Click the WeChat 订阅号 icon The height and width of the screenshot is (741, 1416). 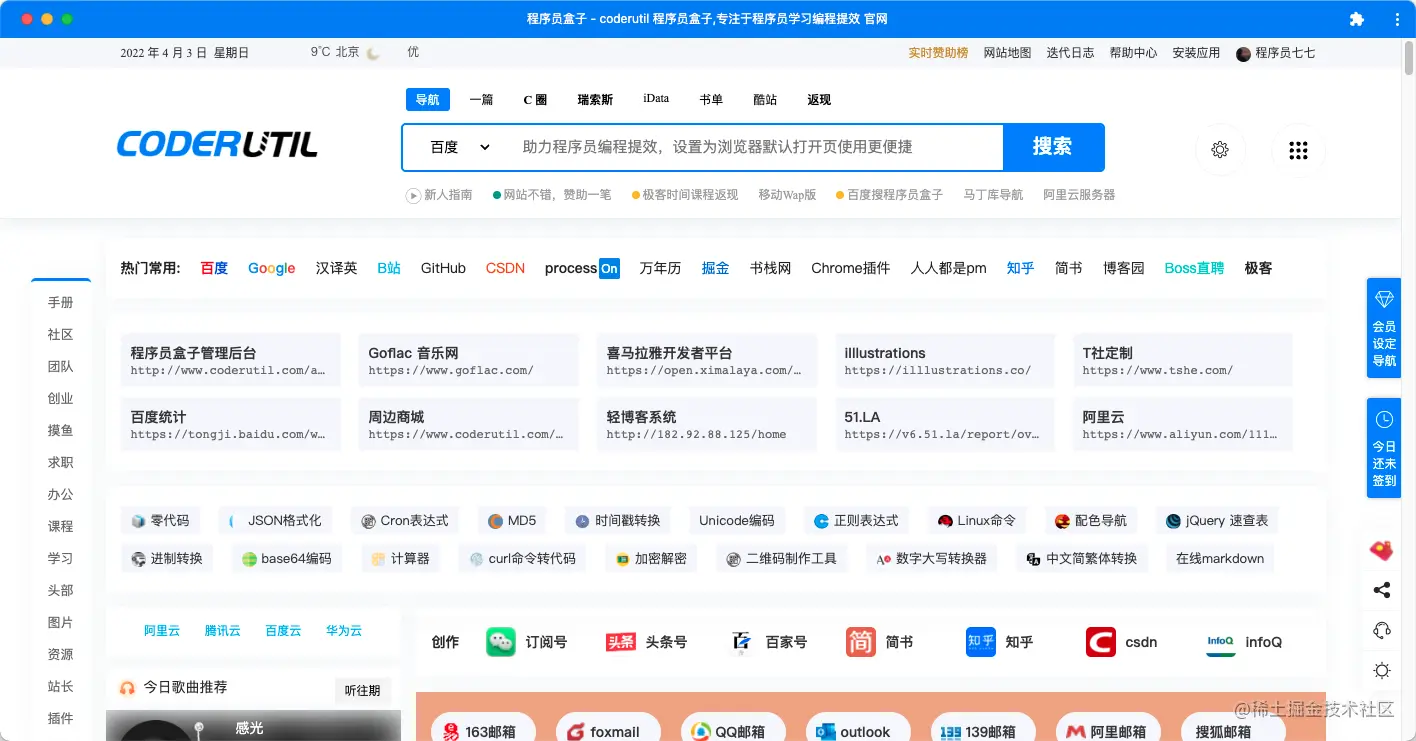tap(501, 642)
